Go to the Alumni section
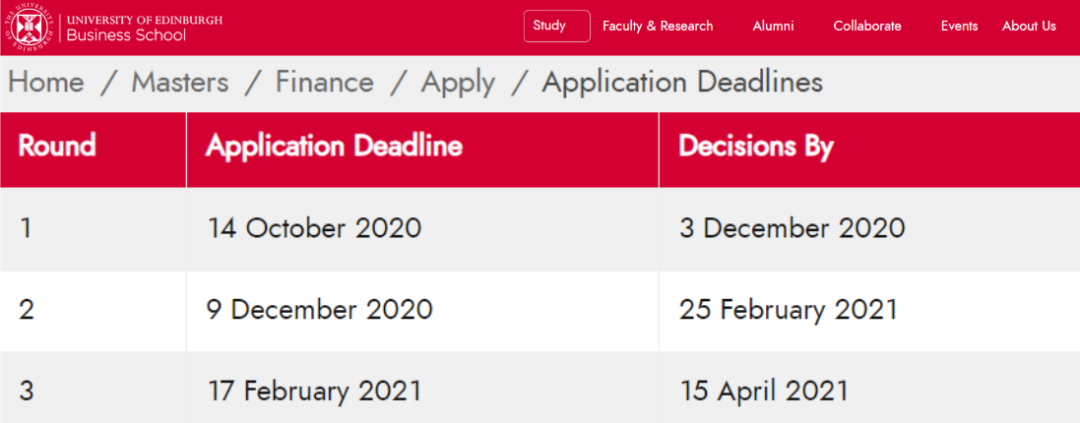This screenshot has height=423, width=1080. 773,26
